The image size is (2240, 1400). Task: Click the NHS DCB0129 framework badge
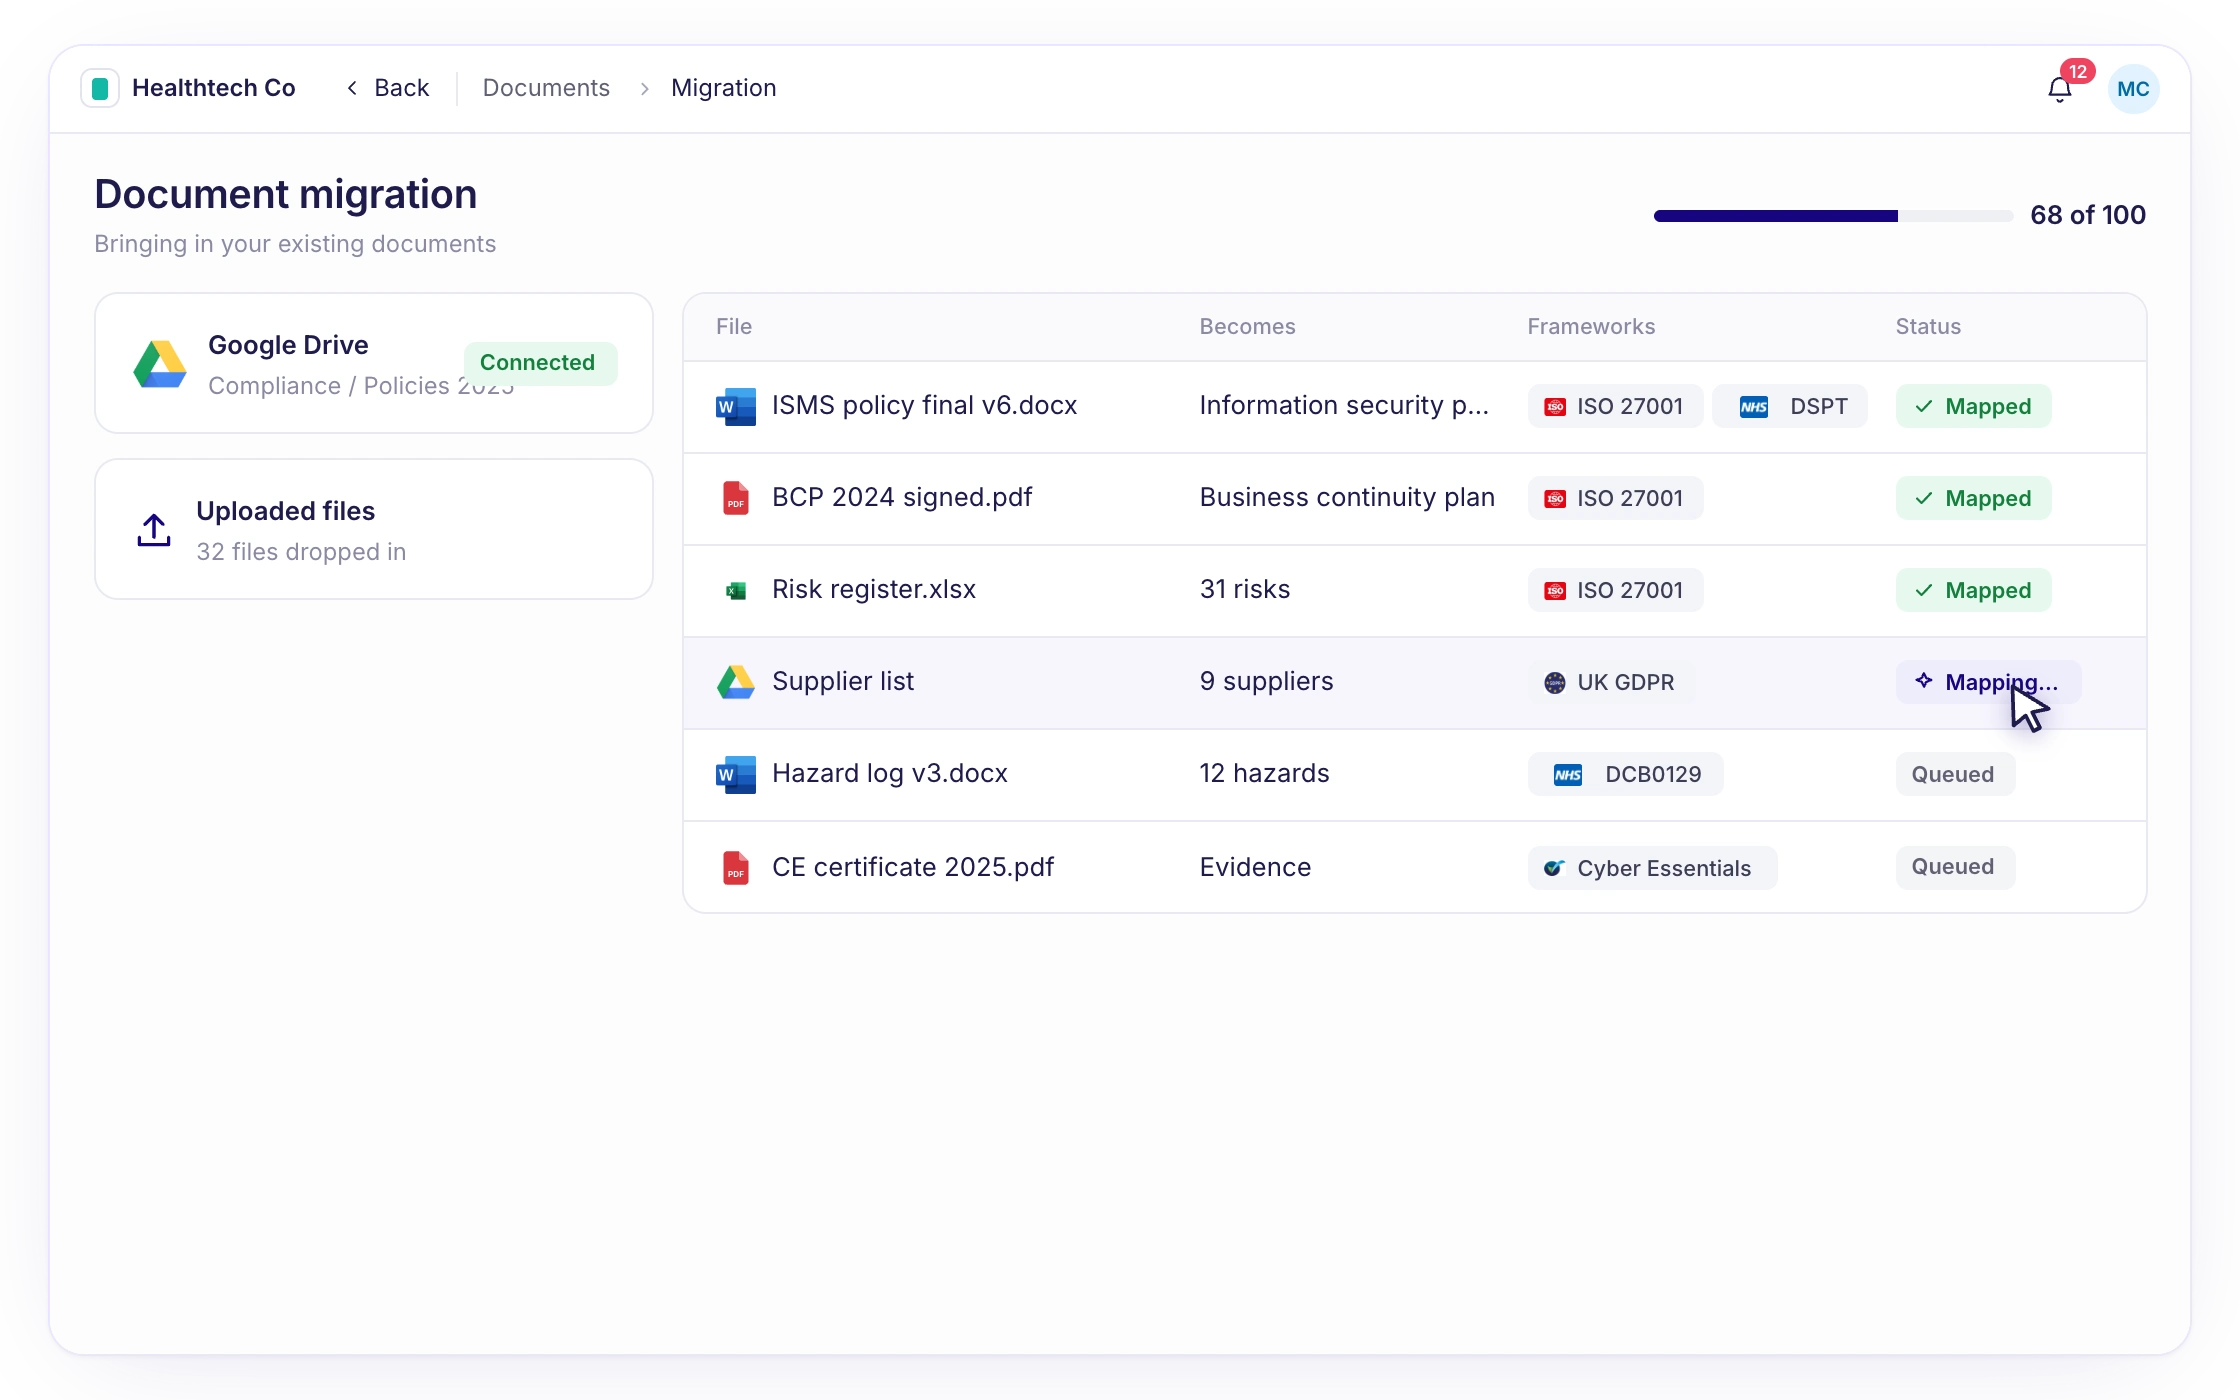tap(1625, 774)
